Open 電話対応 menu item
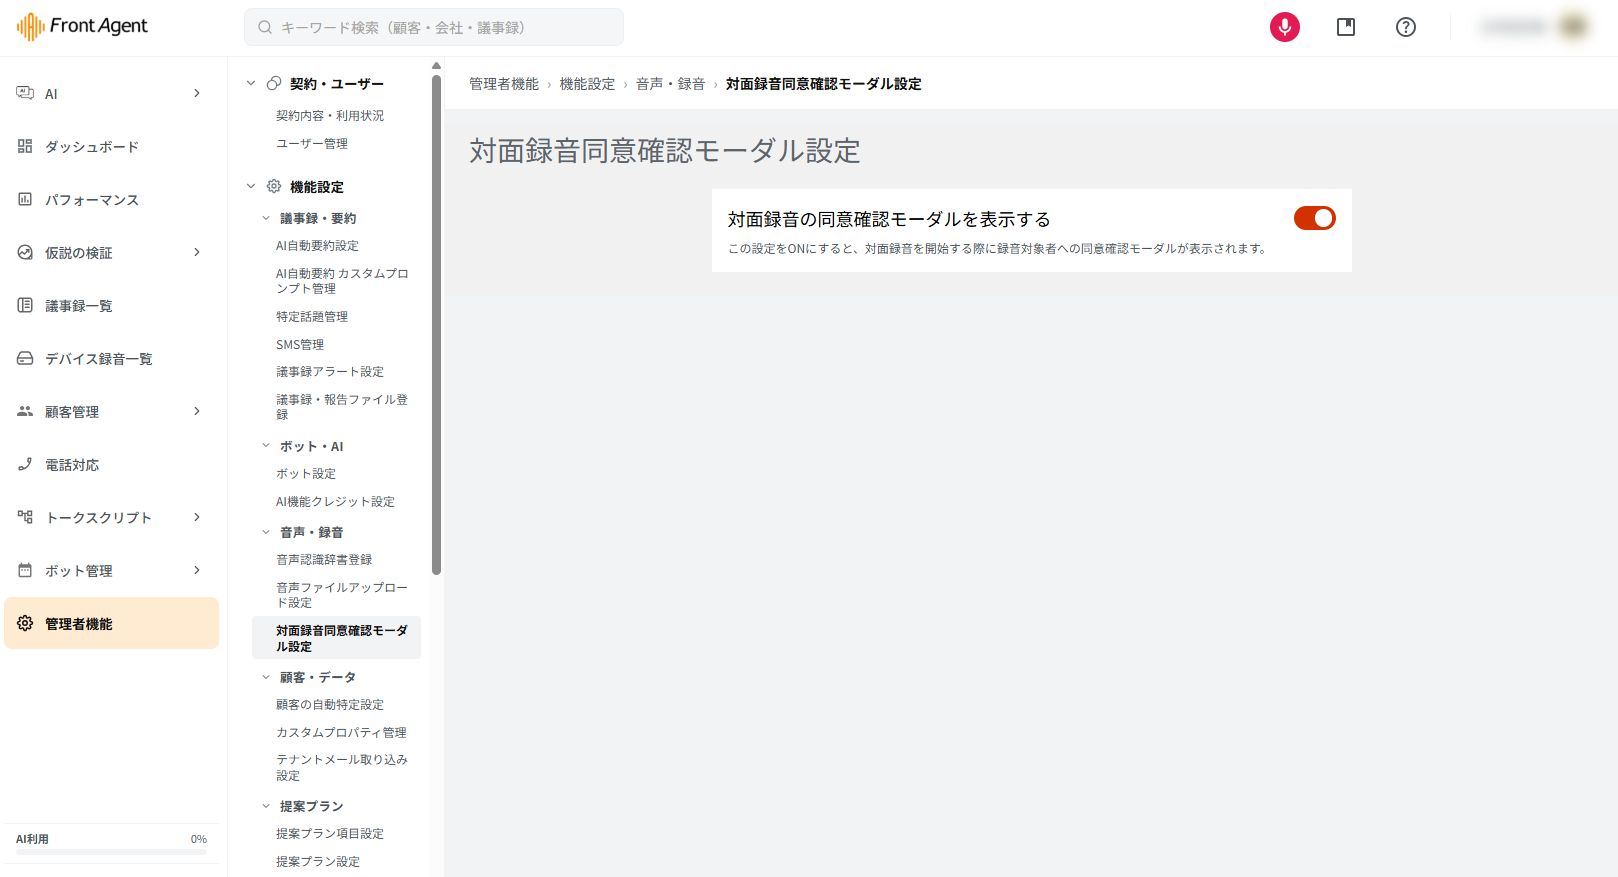1618x877 pixels. pos(111,465)
